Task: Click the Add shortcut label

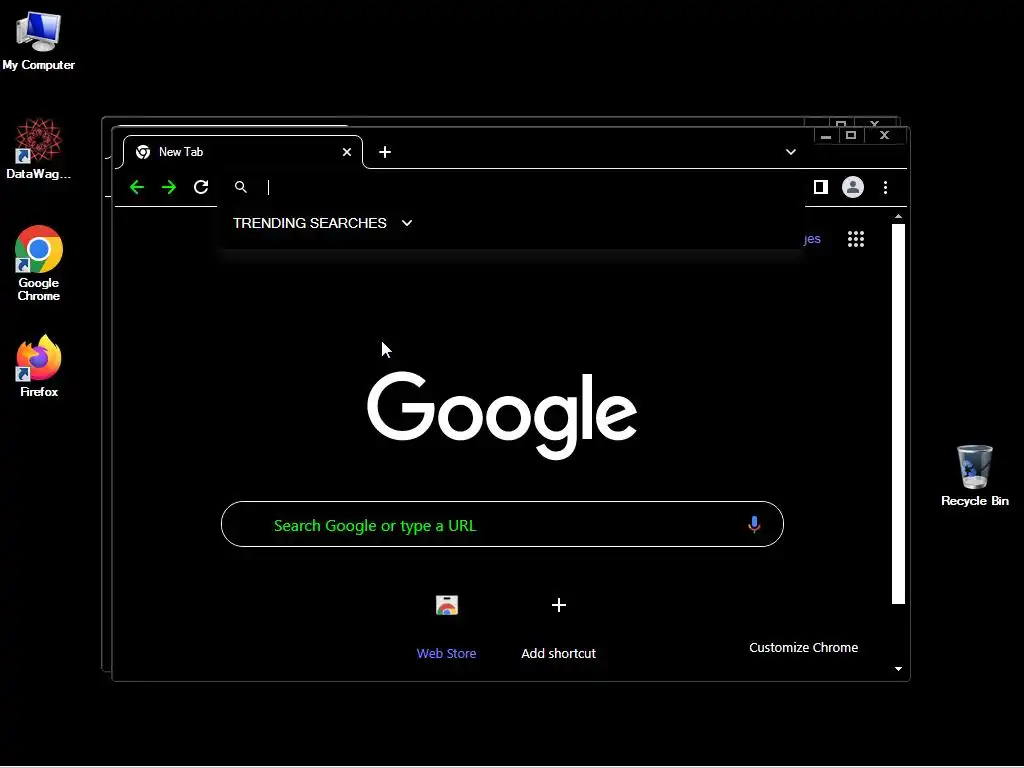Action: click(558, 654)
